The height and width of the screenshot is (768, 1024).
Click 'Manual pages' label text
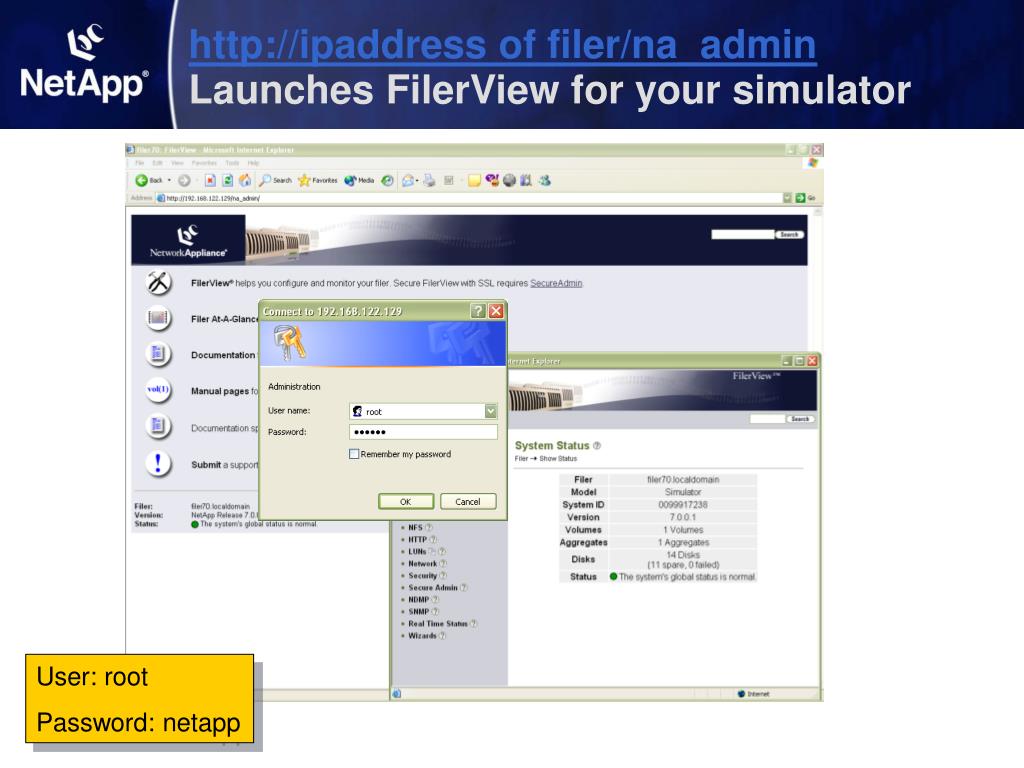(x=219, y=391)
